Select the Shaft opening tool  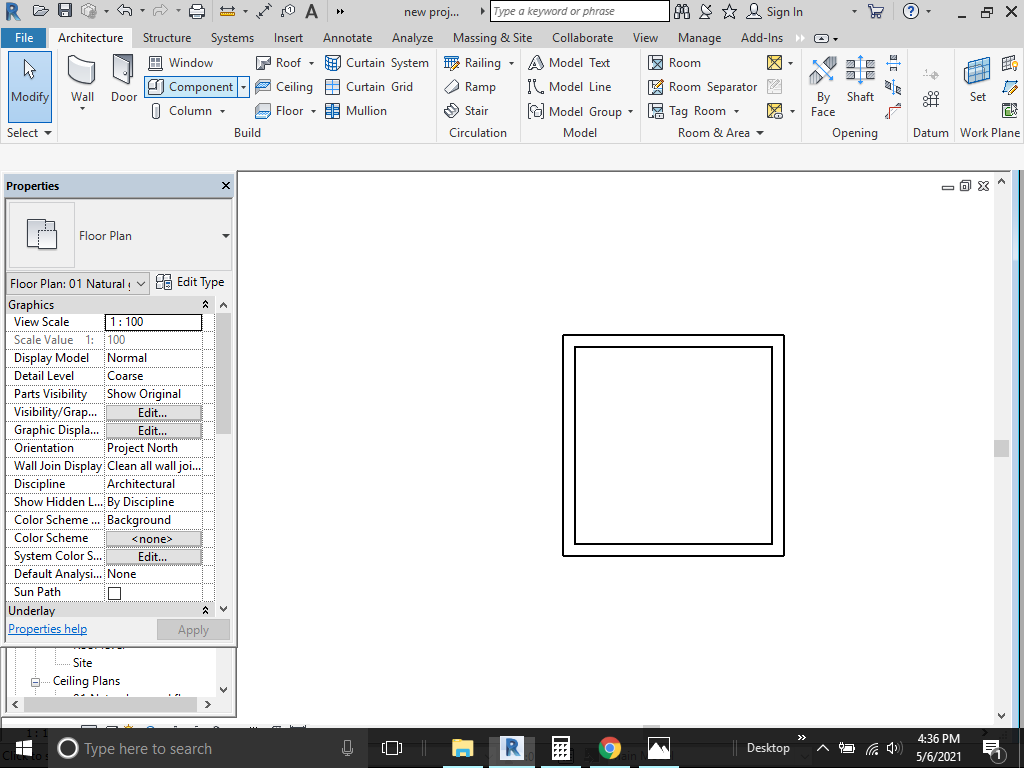tap(860, 80)
